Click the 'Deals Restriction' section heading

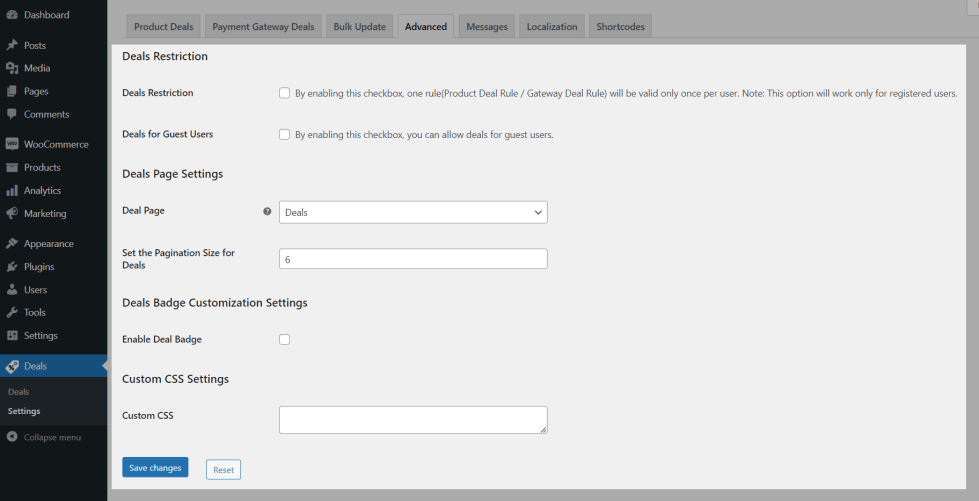pyautogui.click(x=165, y=56)
